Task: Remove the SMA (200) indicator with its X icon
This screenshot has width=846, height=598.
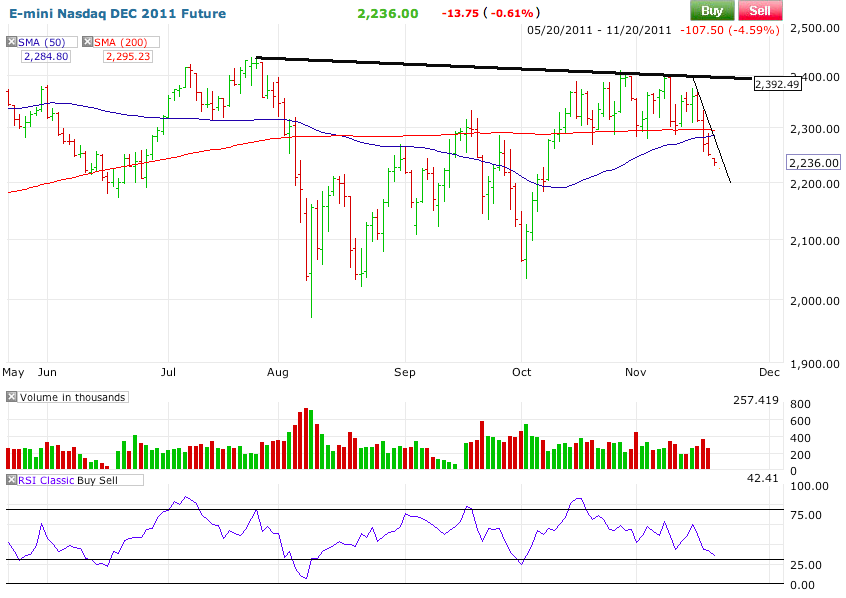Action: pyautogui.click(x=87, y=42)
